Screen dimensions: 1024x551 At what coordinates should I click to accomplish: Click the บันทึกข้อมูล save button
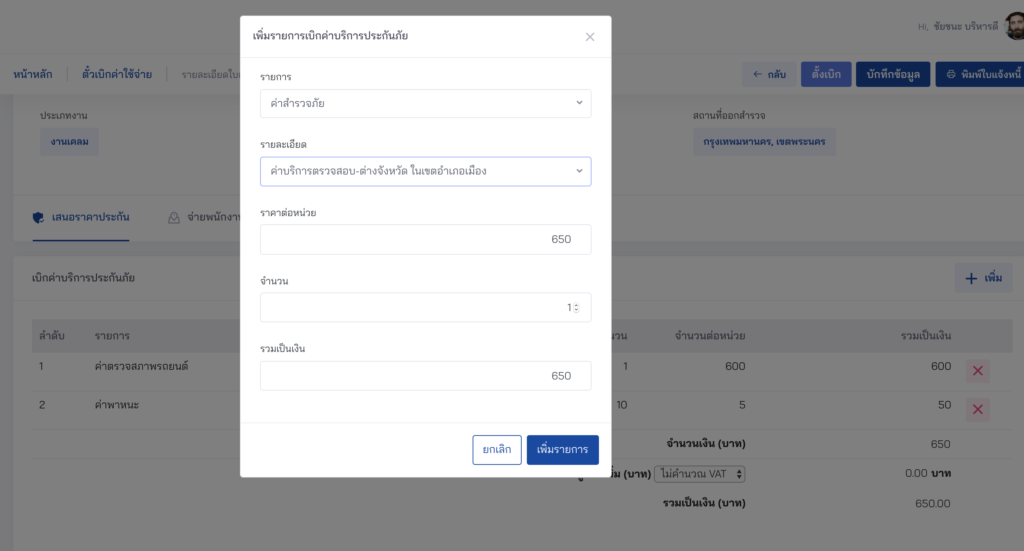[893, 74]
